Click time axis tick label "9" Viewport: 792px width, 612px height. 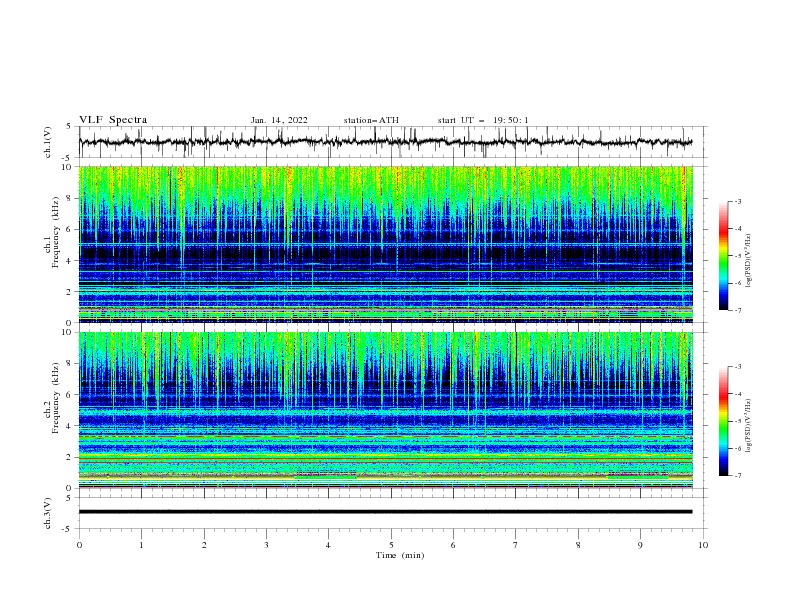pyautogui.click(x=640, y=545)
